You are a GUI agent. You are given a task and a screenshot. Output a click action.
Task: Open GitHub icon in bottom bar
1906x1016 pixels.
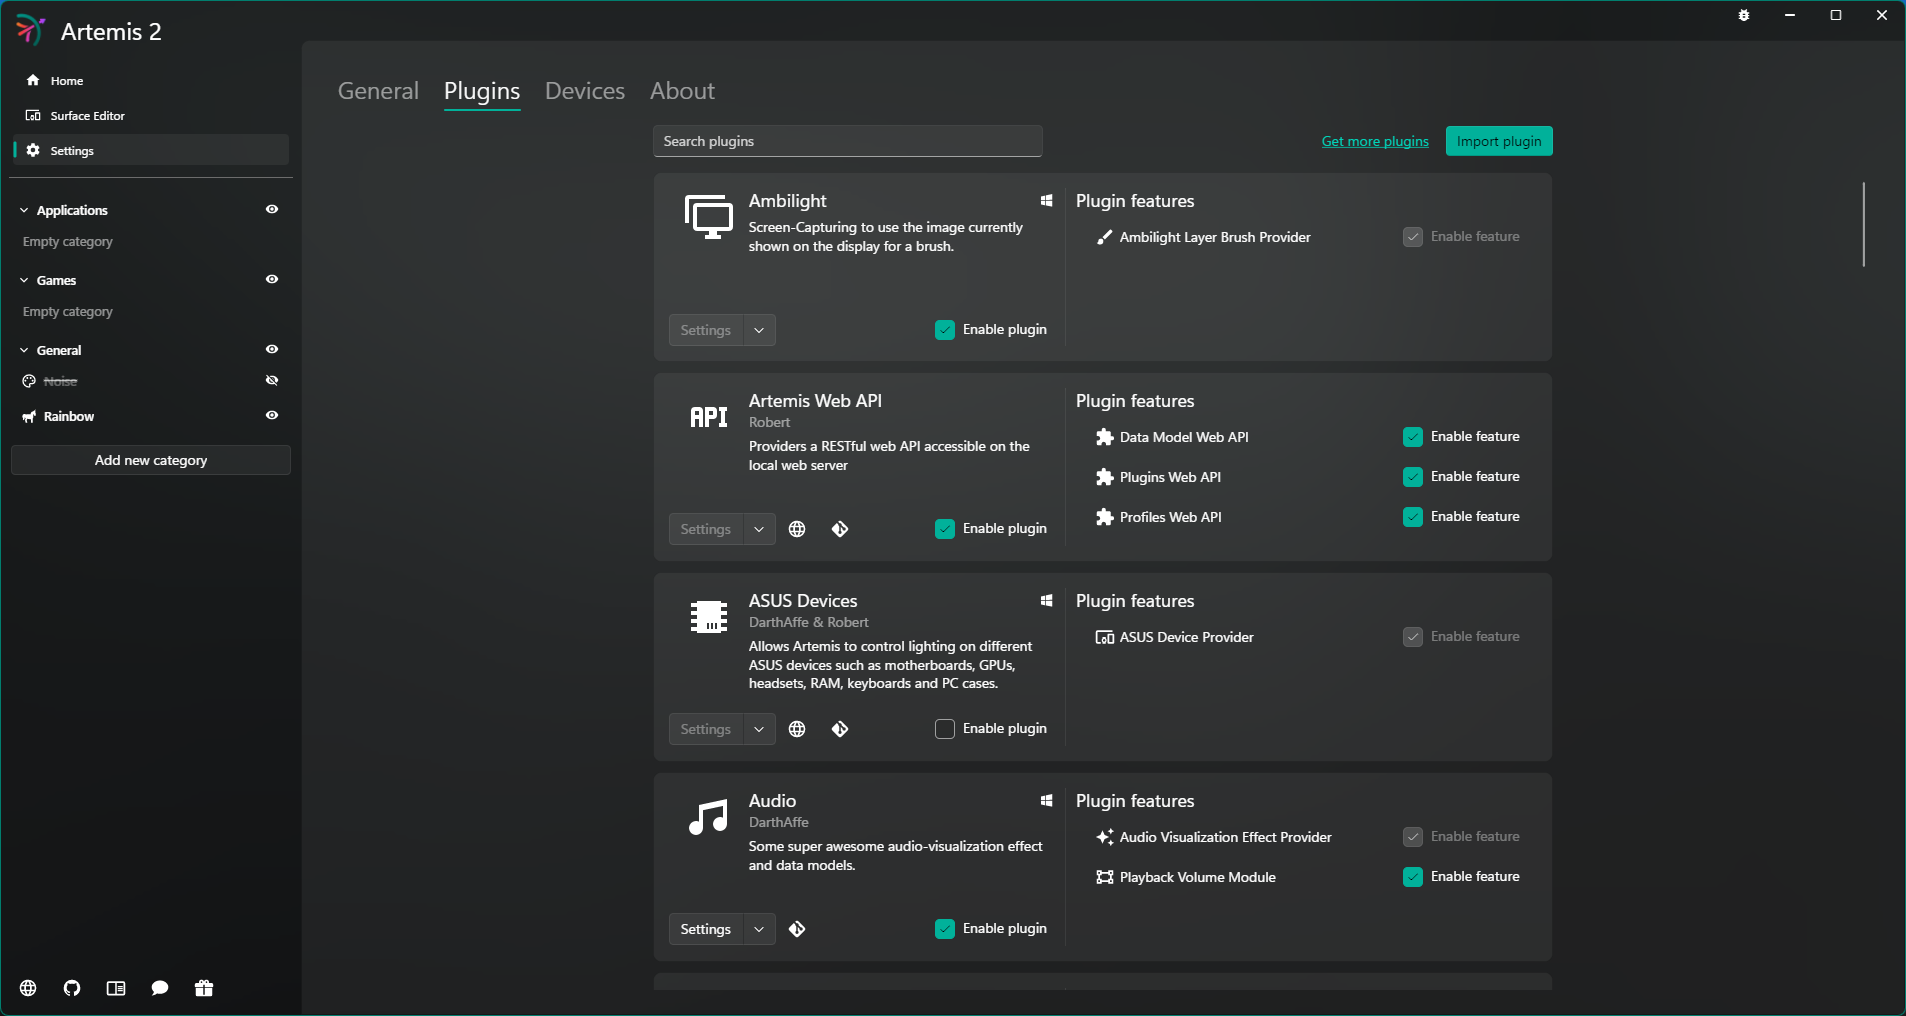click(72, 988)
